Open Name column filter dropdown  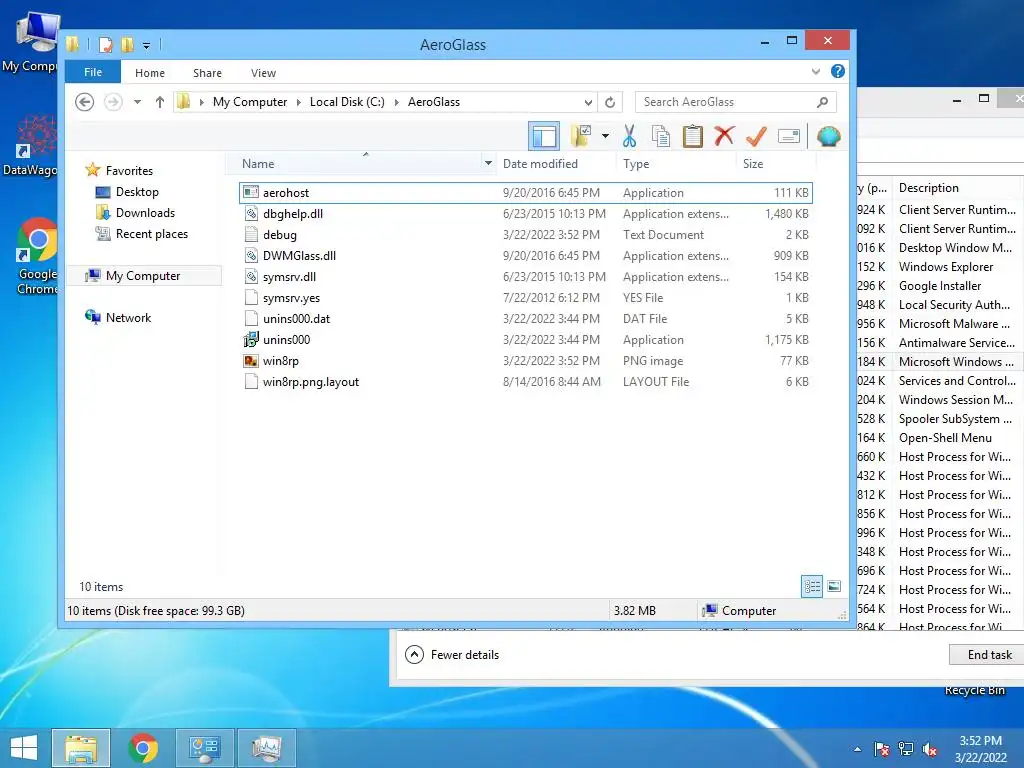(x=488, y=163)
